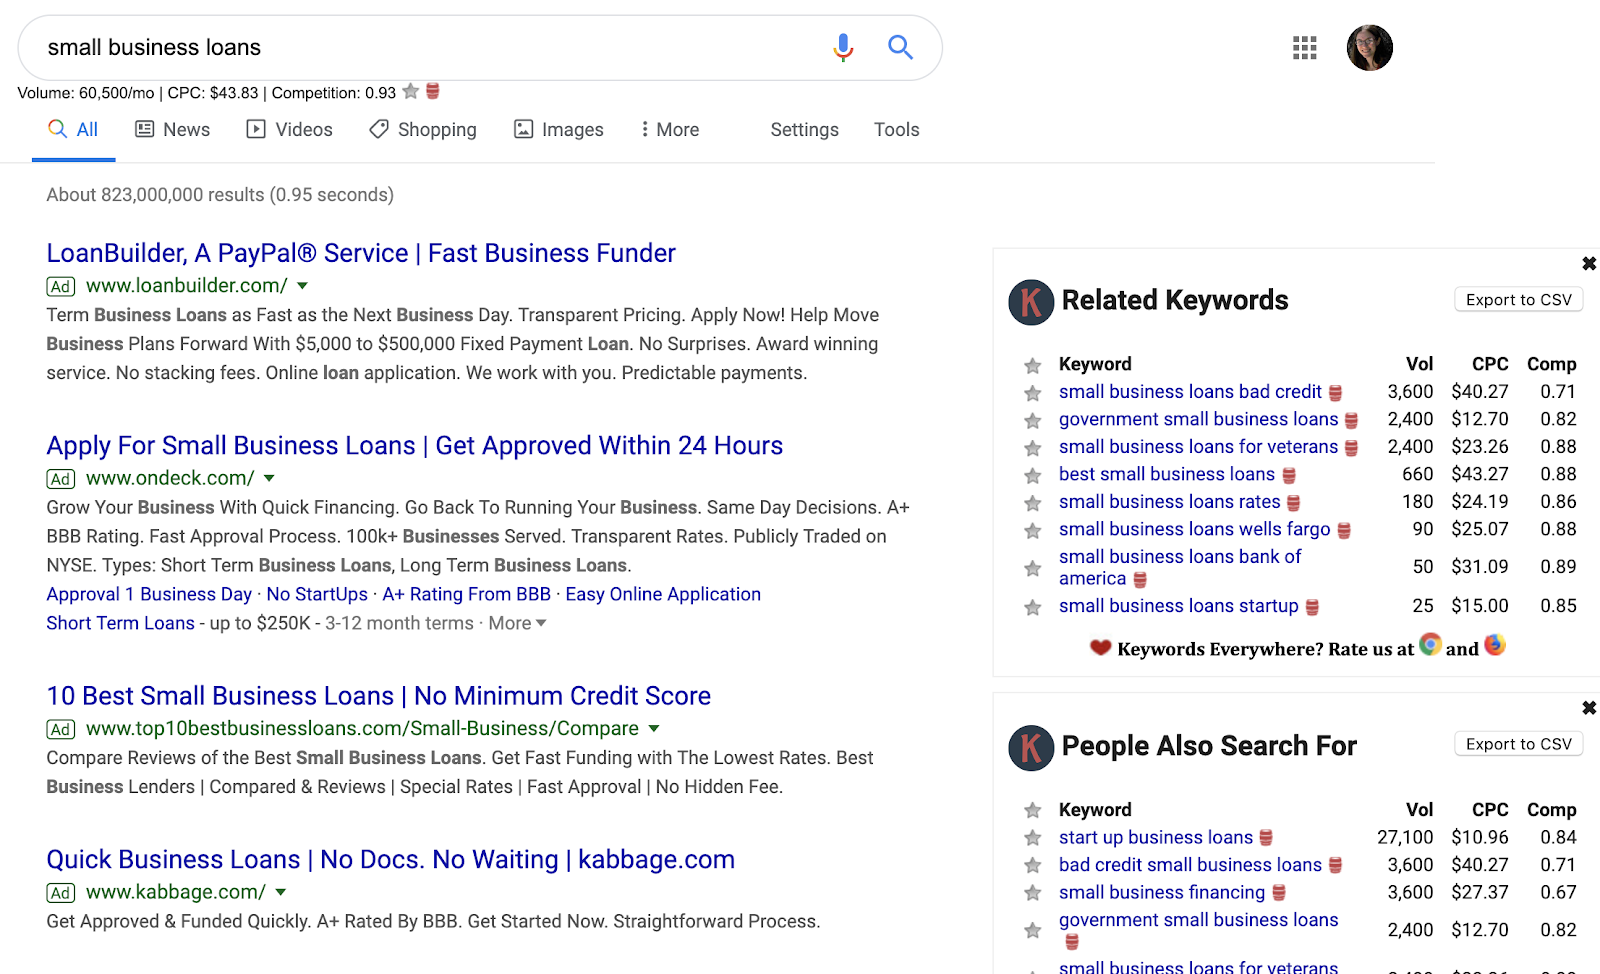Open 'Apply For Small Business Loans' ad link
The image size is (1600, 974).
(x=415, y=446)
